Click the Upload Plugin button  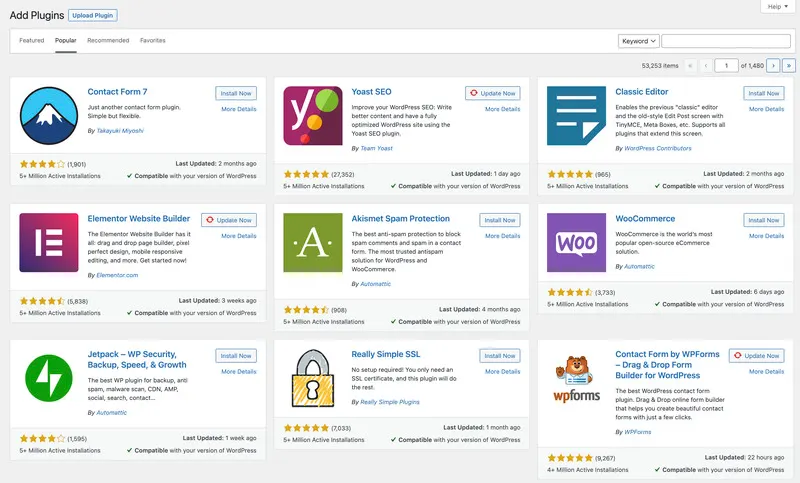click(x=93, y=15)
